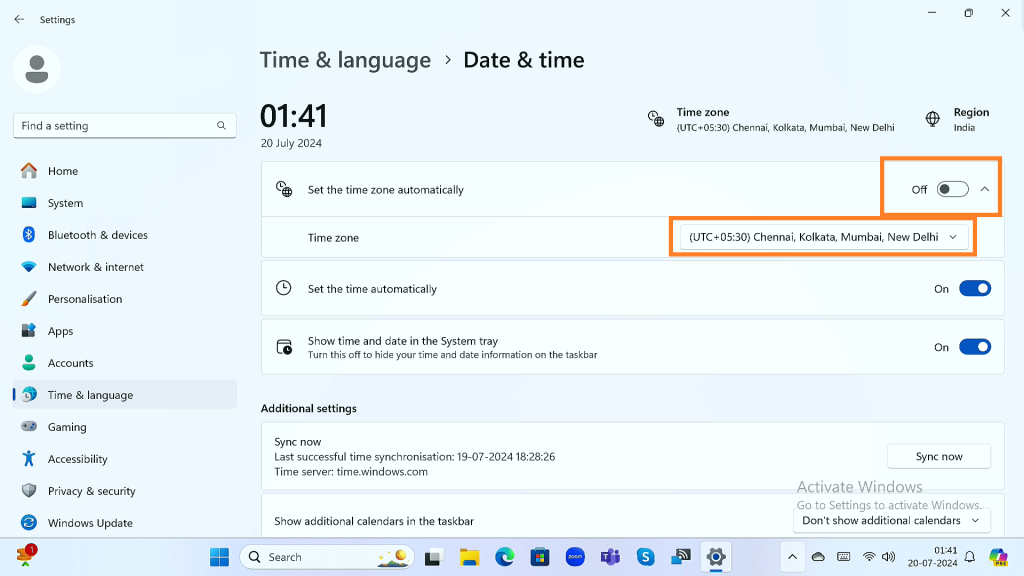Disable Show time and date in System tray
This screenshot has width=1024, height=576.
(974, 347)
